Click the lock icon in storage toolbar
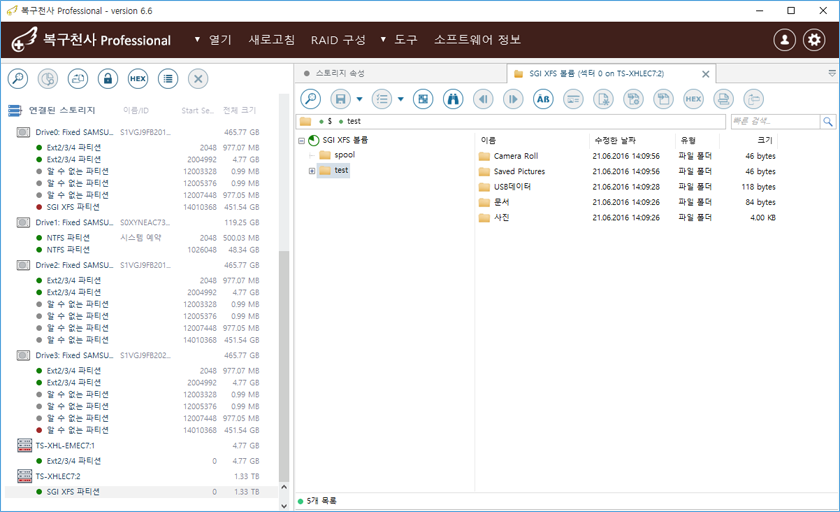The height and width of the screenshot is (512, 840). [107, 78]
